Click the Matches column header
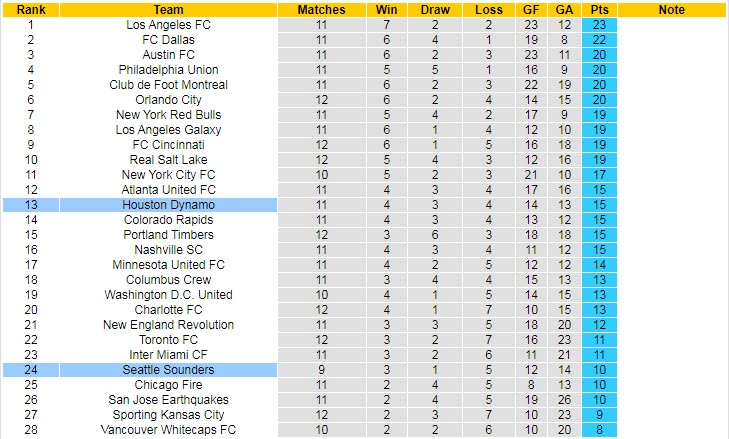 point(321,9)
